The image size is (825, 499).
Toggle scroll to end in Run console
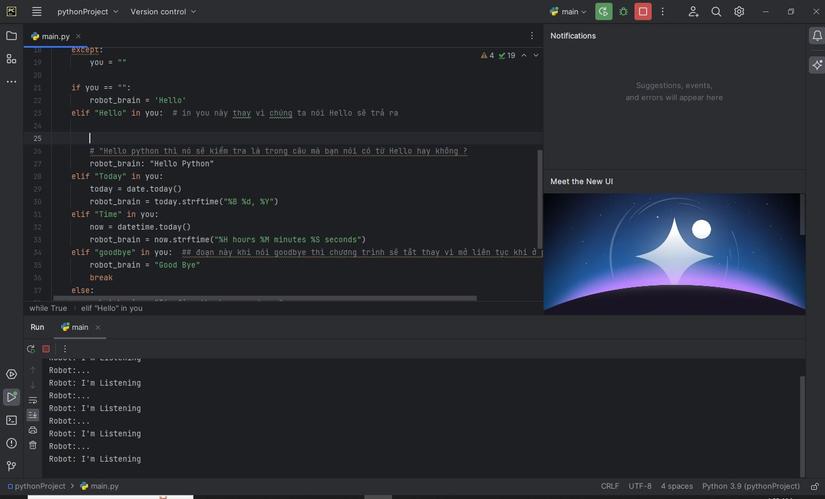(x=32, y=415)
